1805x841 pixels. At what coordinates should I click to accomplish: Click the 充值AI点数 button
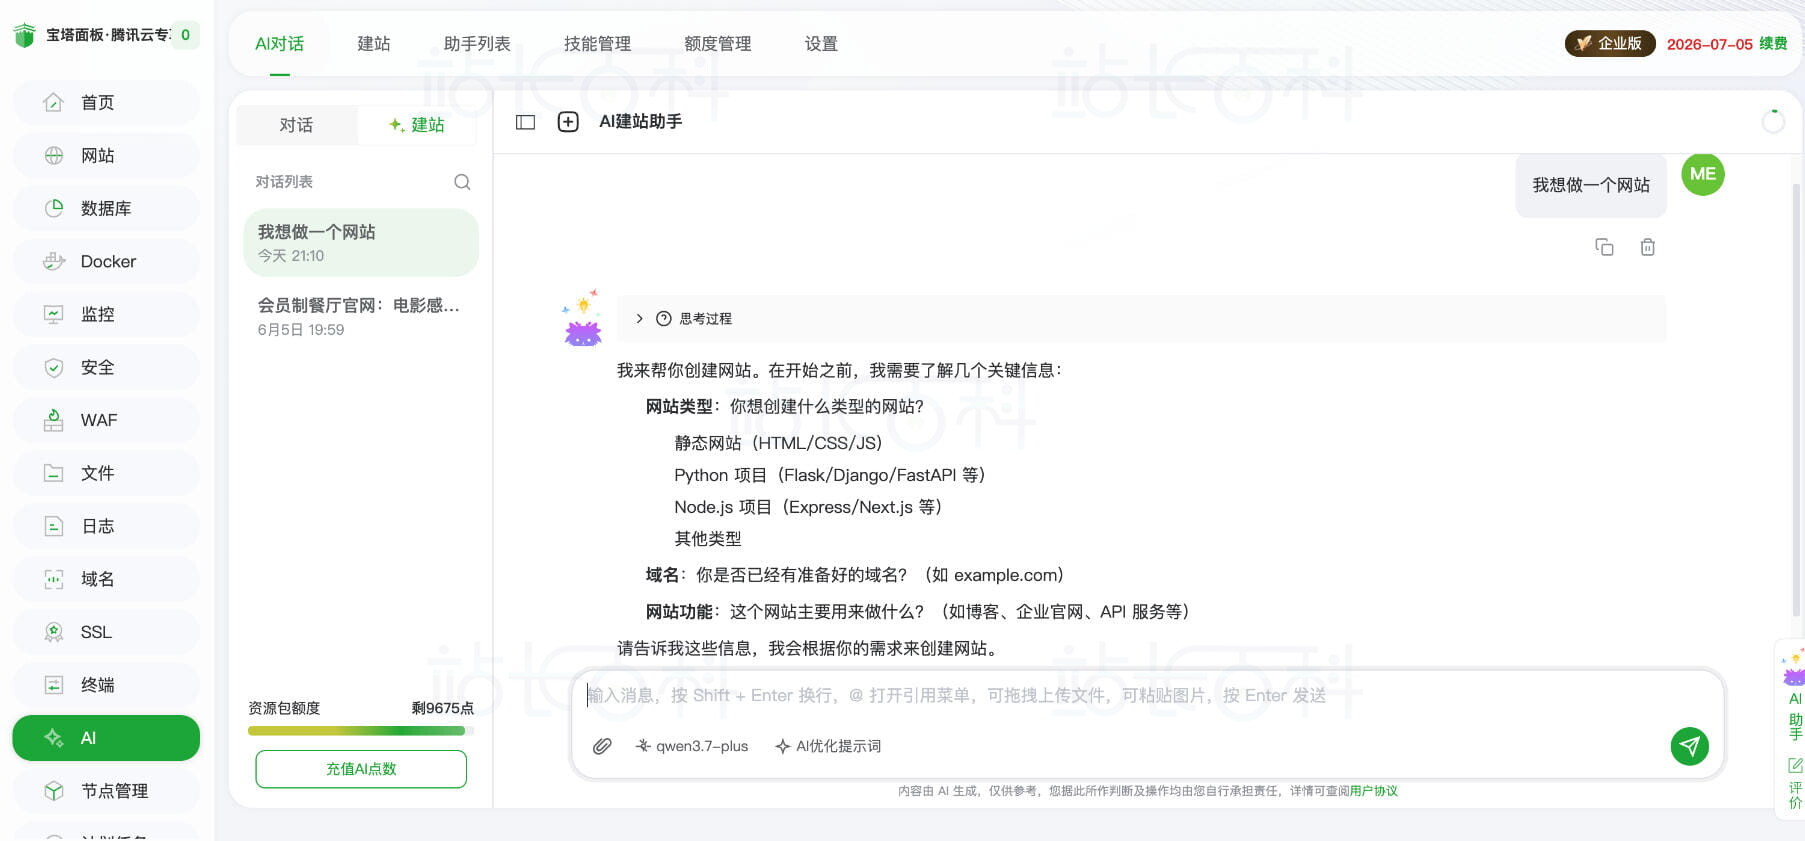coord(361,769)
